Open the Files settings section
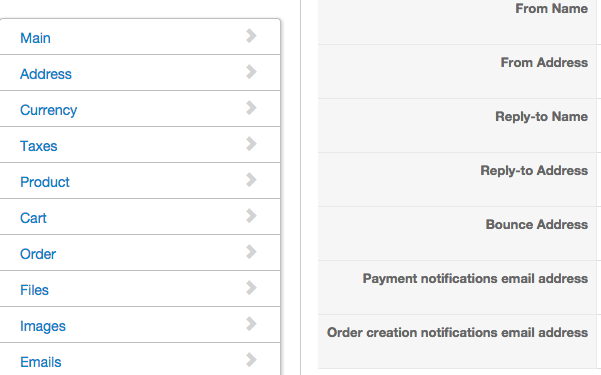Screen dimensions: 601x375 pyautogui.click(x=34, y=290)
